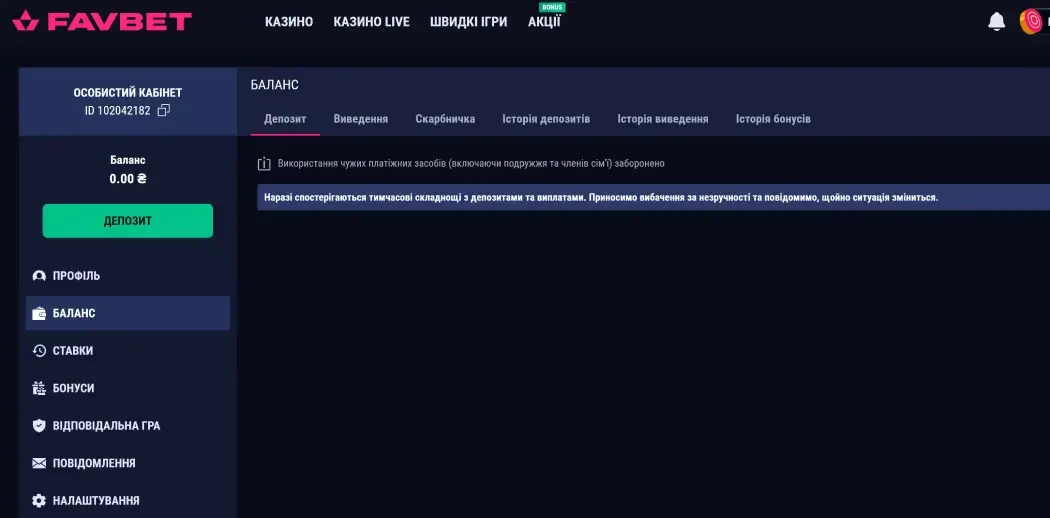
Task: Click the envelope icon beside Повідомлення
Action: click(x=39, y=463)
